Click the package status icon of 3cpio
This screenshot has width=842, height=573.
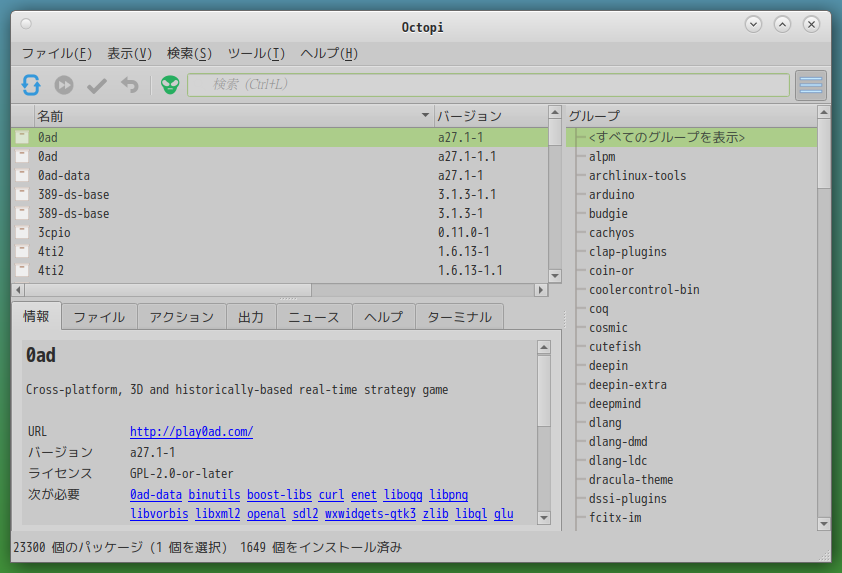tap(22, 233)
